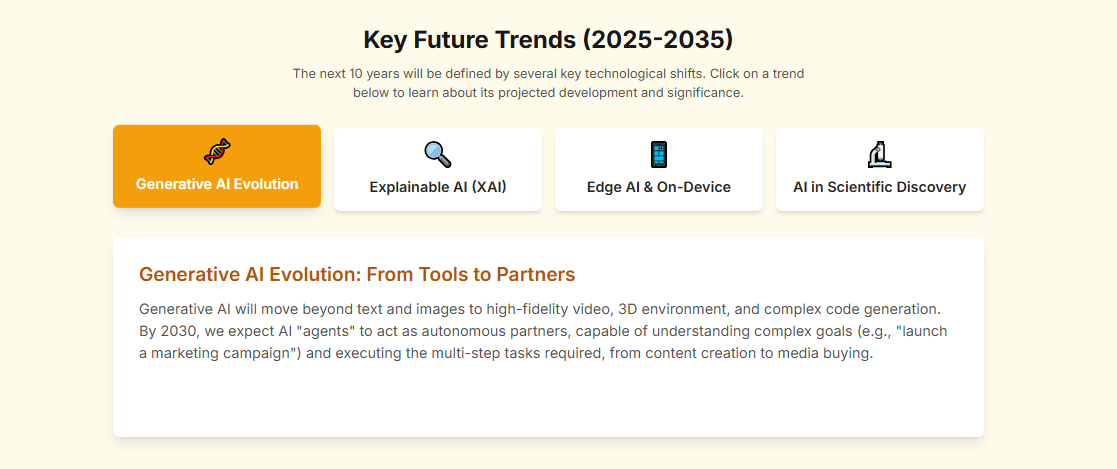Select the Generative AI Evolution label
Image resolution: width=1117 pixels, height=469 pixels.
click(217, 184)
